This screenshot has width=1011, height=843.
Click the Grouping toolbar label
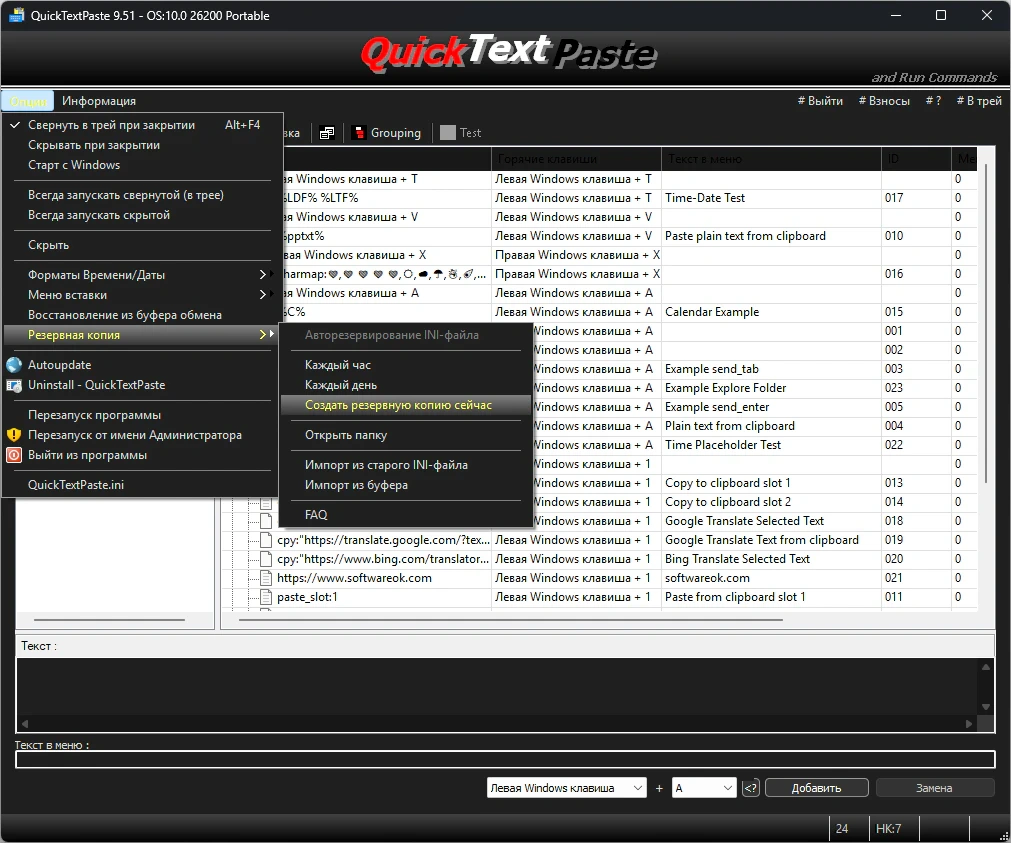tap(395, 133)
